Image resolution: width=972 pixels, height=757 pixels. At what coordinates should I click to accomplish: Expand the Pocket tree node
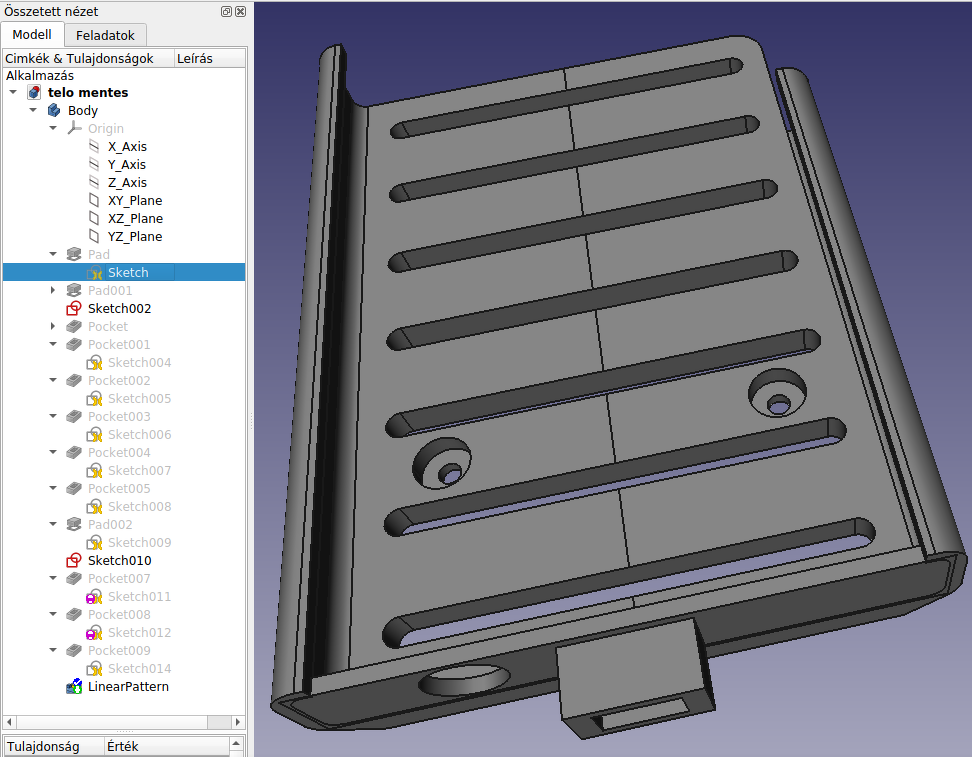[x=53, y=326]
